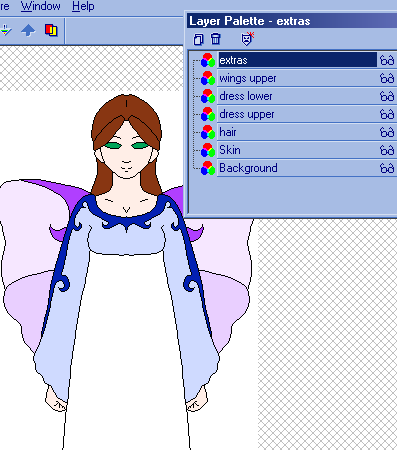Click the RGB icon beside Skin layer
This screenshot has height=450, width=397.
[208, 150]
